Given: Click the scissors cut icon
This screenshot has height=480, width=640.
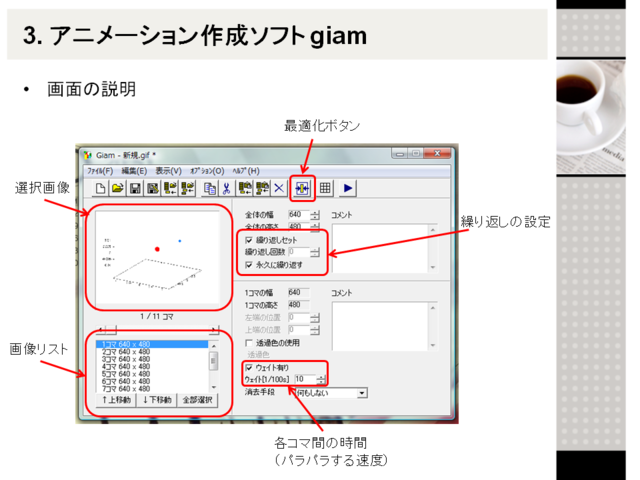Looking at the screenshot, I should coord(227,187).
